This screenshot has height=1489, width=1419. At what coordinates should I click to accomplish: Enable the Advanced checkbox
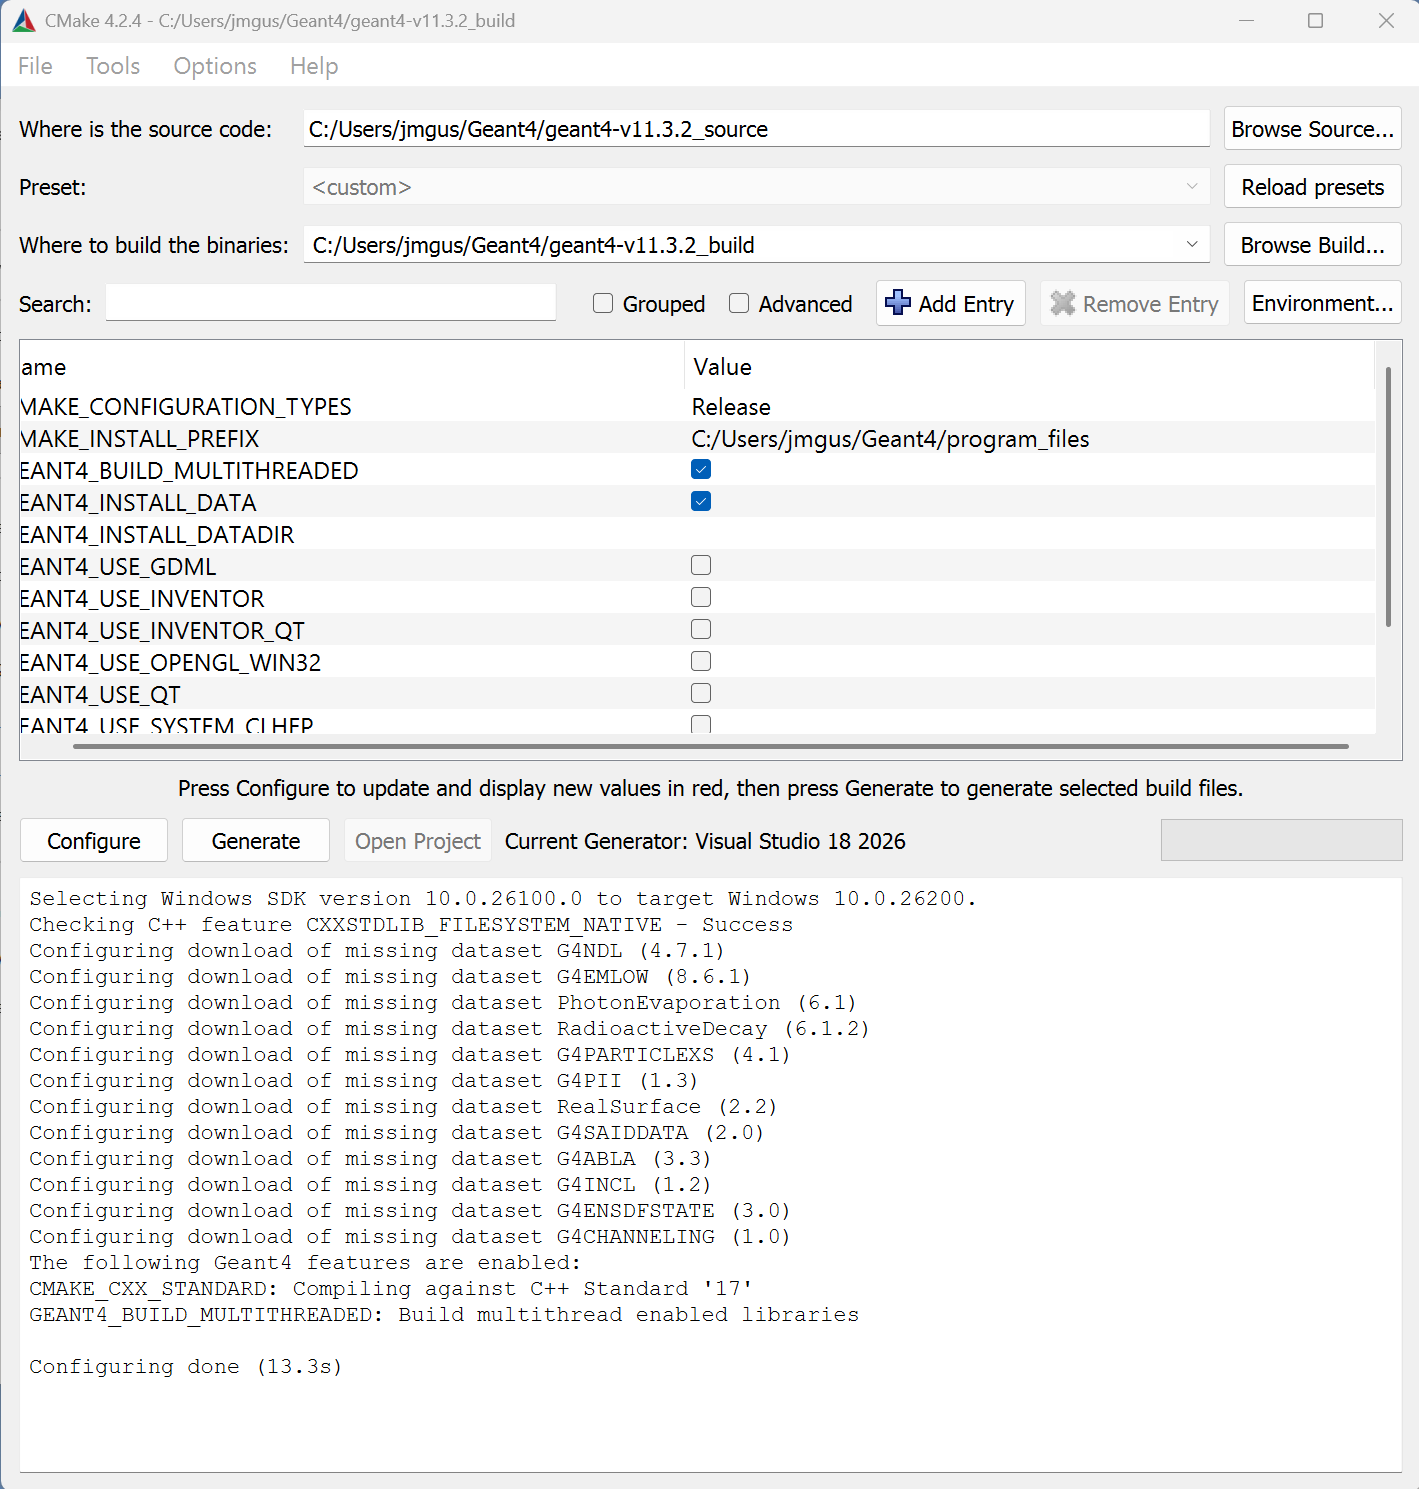(739, 303)
